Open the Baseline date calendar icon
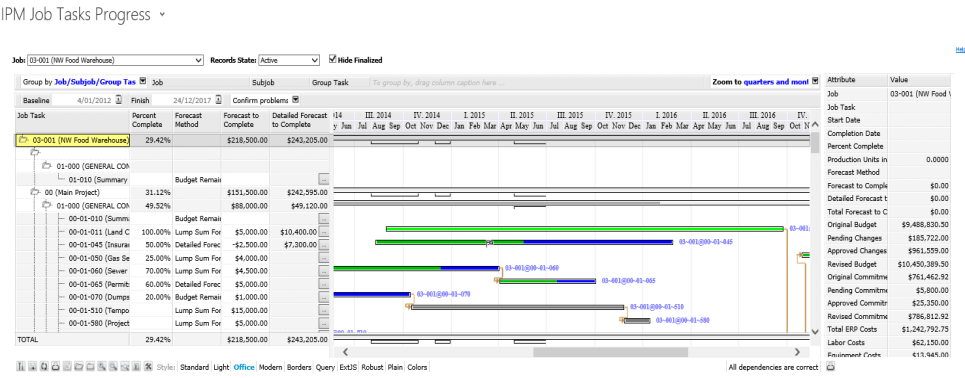Viewport: 965px width, 378px height. 119,100
